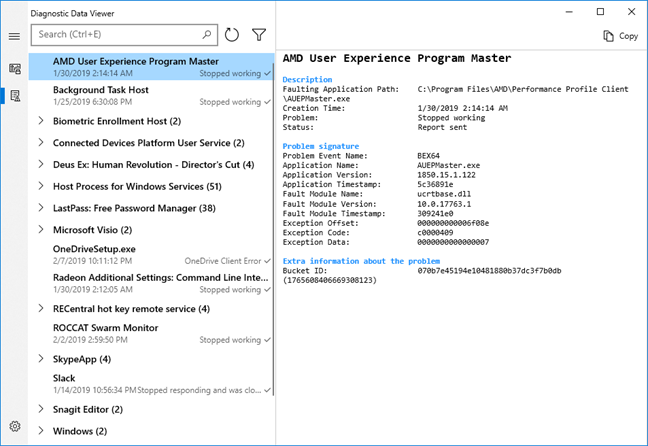Viewport: 648px width, 446px height.
Task: Click the exception code c0000409
Action: pos(435,232)
